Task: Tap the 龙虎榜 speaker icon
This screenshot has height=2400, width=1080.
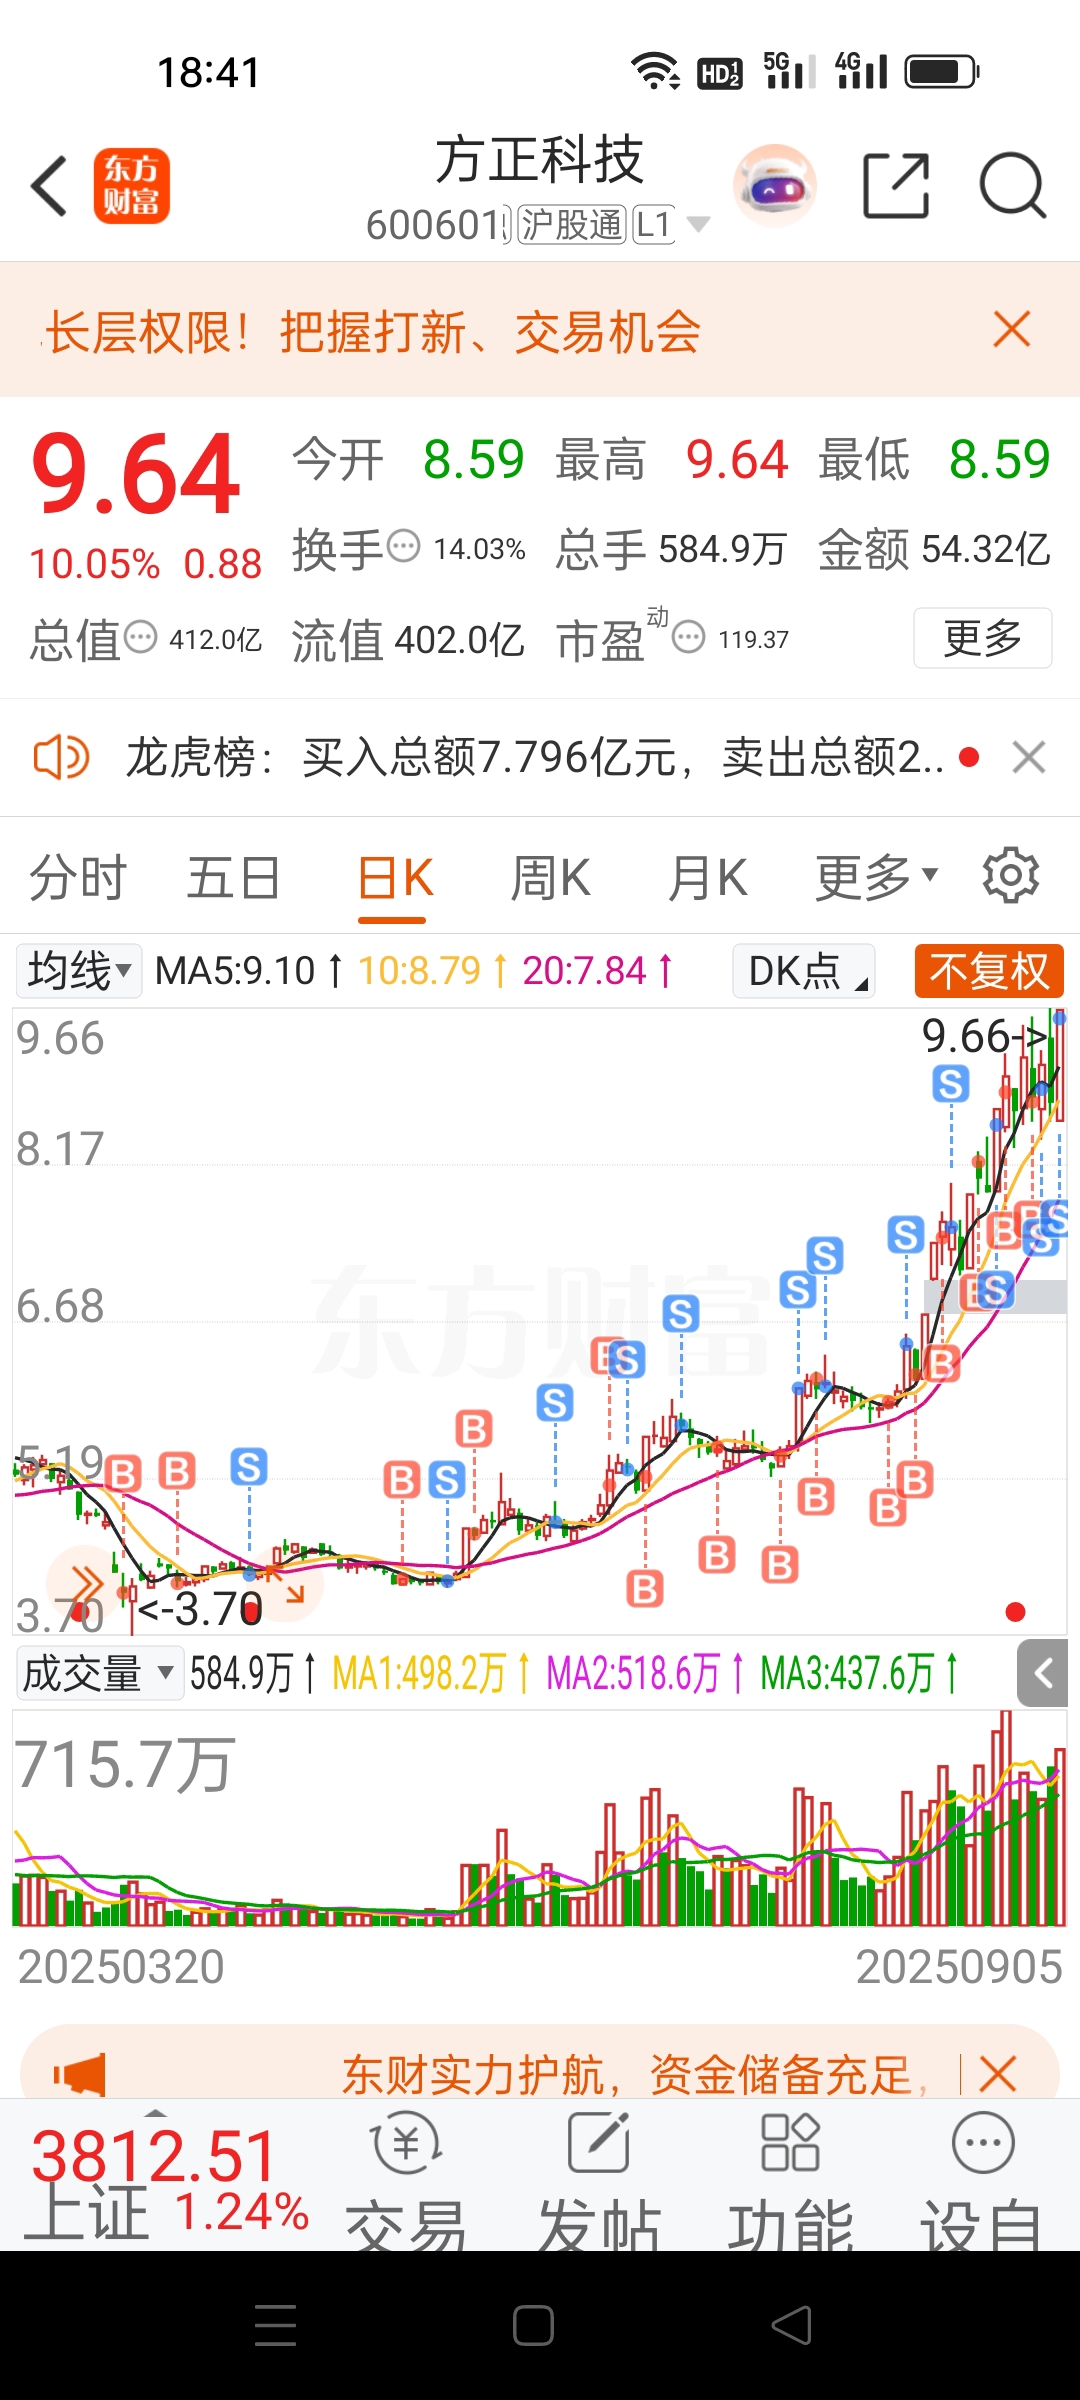Action: tap(61, 757)
